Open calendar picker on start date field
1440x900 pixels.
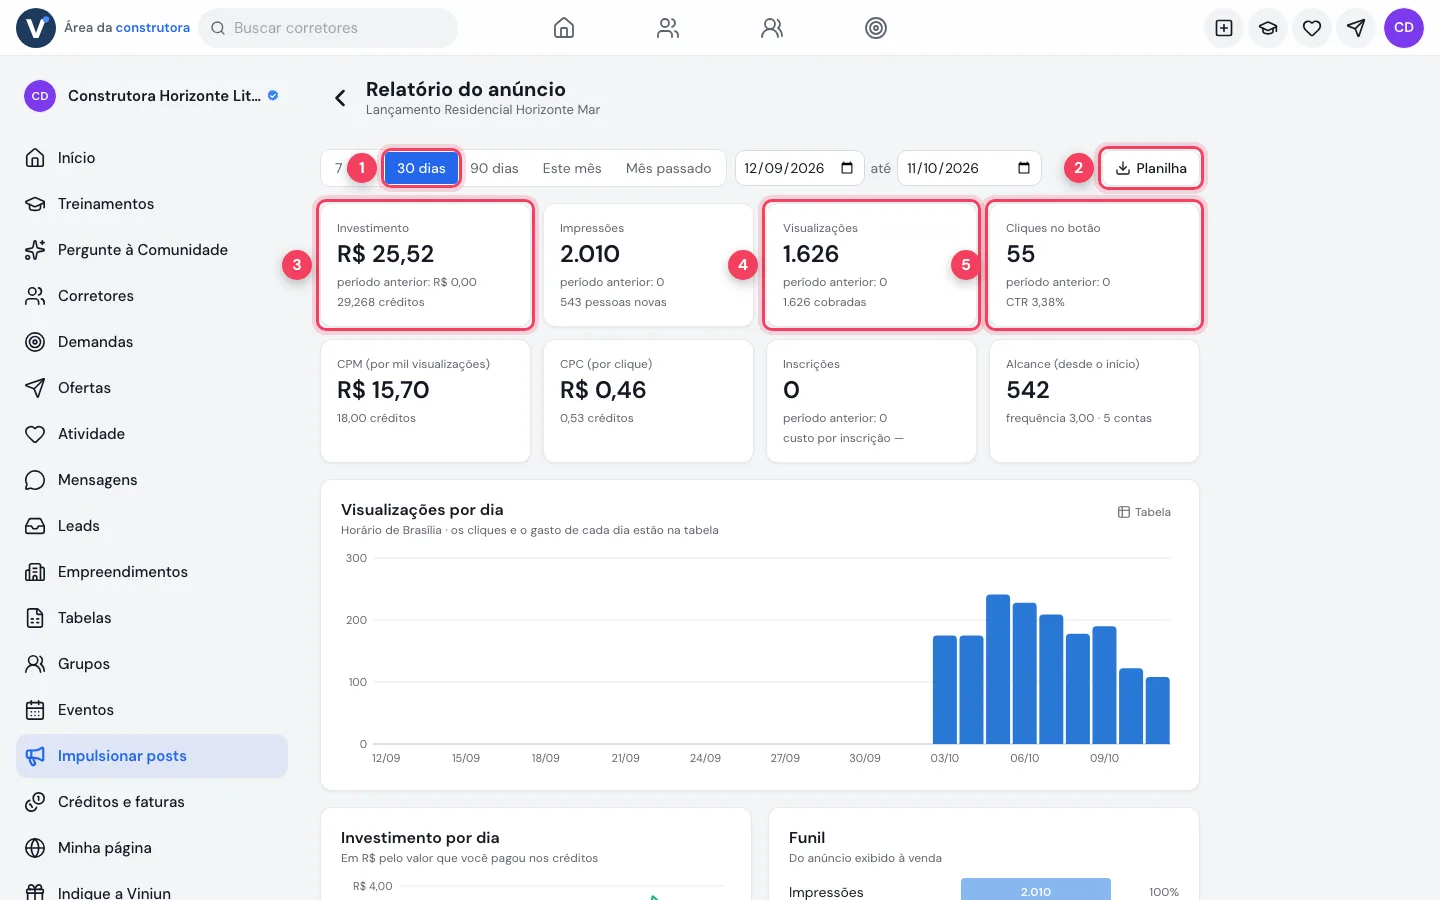coord(847,168)
